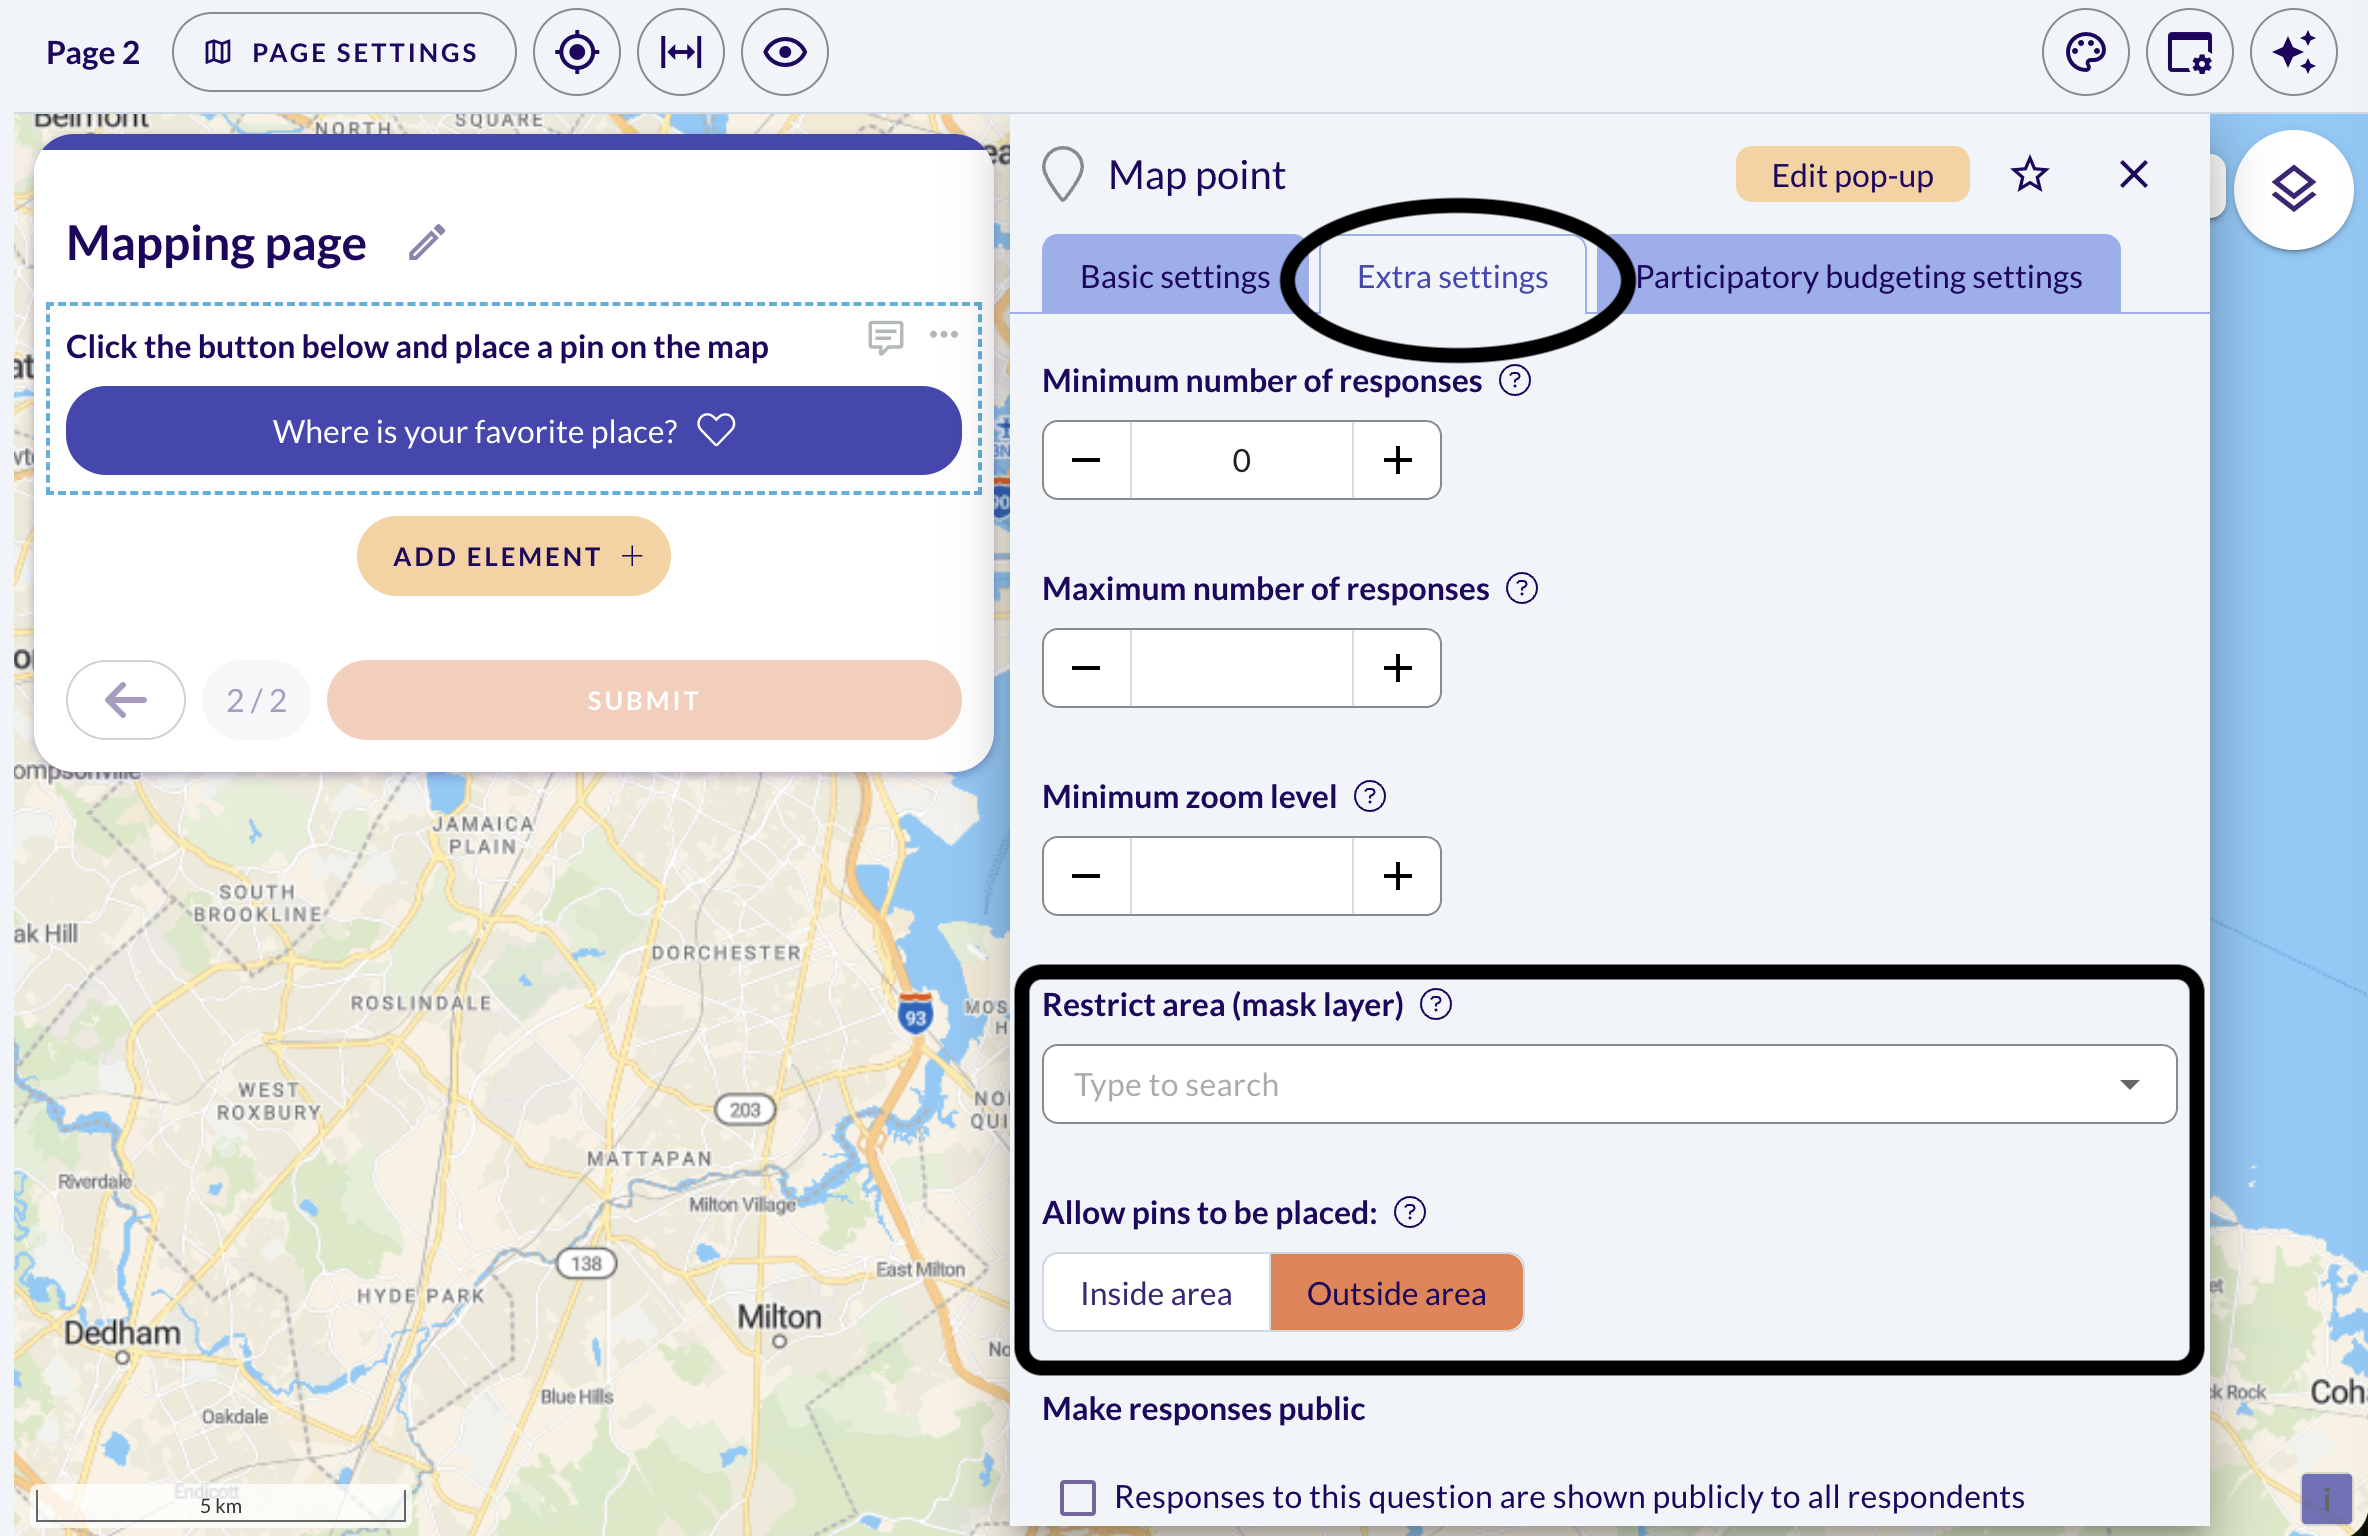Edit the Mapping page title pencil icon
This screenshot has width=2368, height=1536.
427,242
